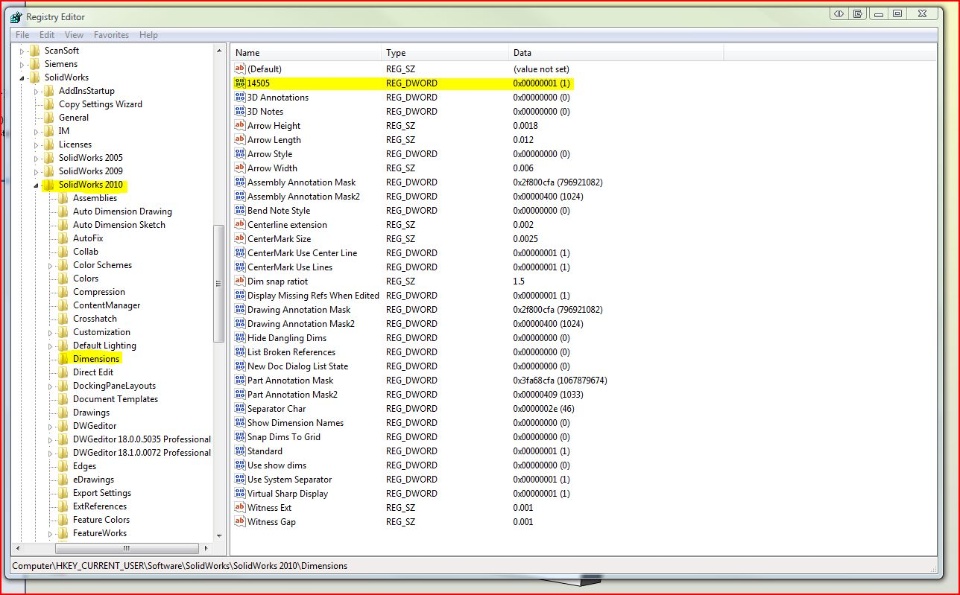Click the tree horizontal scroll right arrow
The image size is (960, 595).
click(x=206, y=548)
